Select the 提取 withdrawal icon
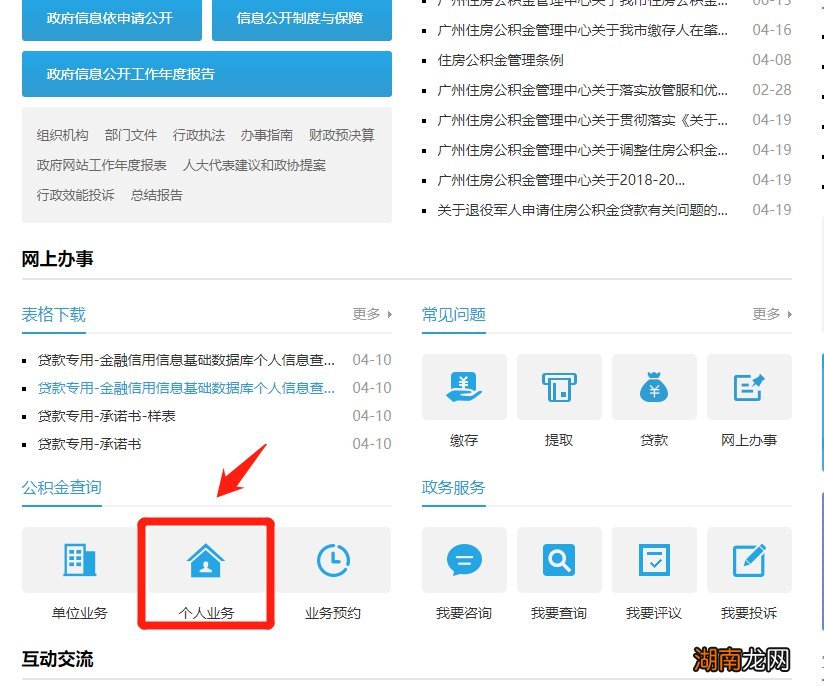The image size is (824, 686). click(558, 387)
